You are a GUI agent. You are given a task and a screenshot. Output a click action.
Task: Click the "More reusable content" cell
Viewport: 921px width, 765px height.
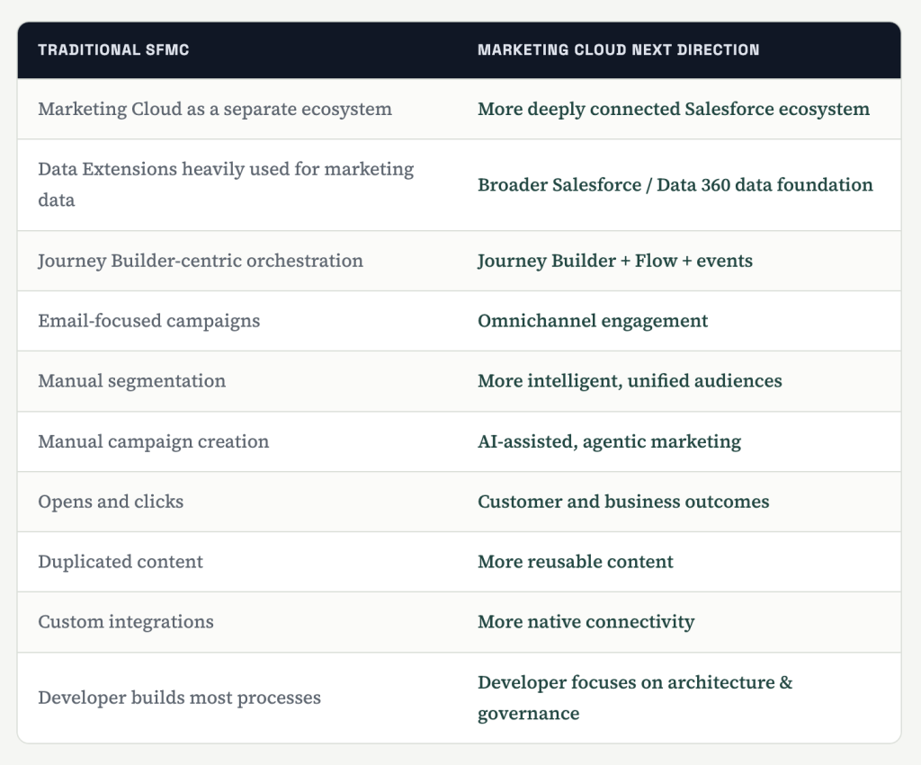click(x=575, y=562)
